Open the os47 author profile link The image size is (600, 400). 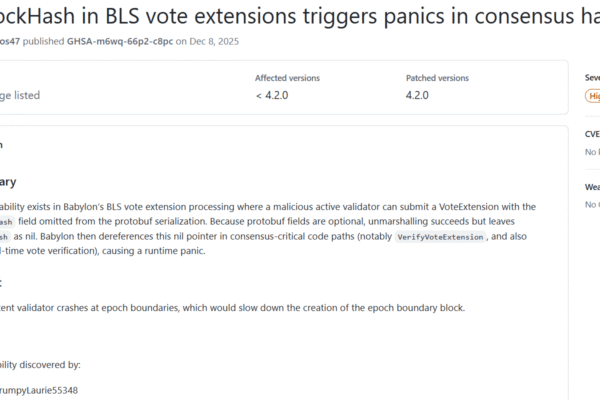[x=10, y=41]
